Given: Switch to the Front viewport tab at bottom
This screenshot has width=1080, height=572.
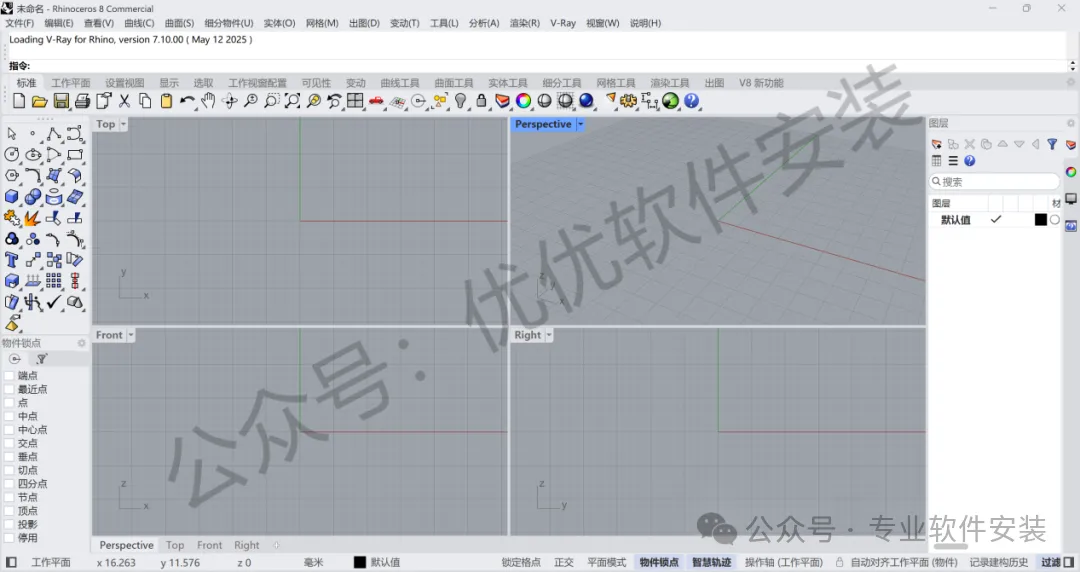Looking at the screenshot, I should point(209,545).
